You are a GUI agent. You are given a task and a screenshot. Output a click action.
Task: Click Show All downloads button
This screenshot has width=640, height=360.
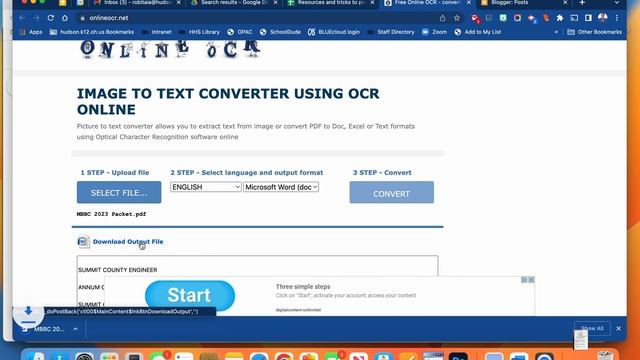point(592,328)
